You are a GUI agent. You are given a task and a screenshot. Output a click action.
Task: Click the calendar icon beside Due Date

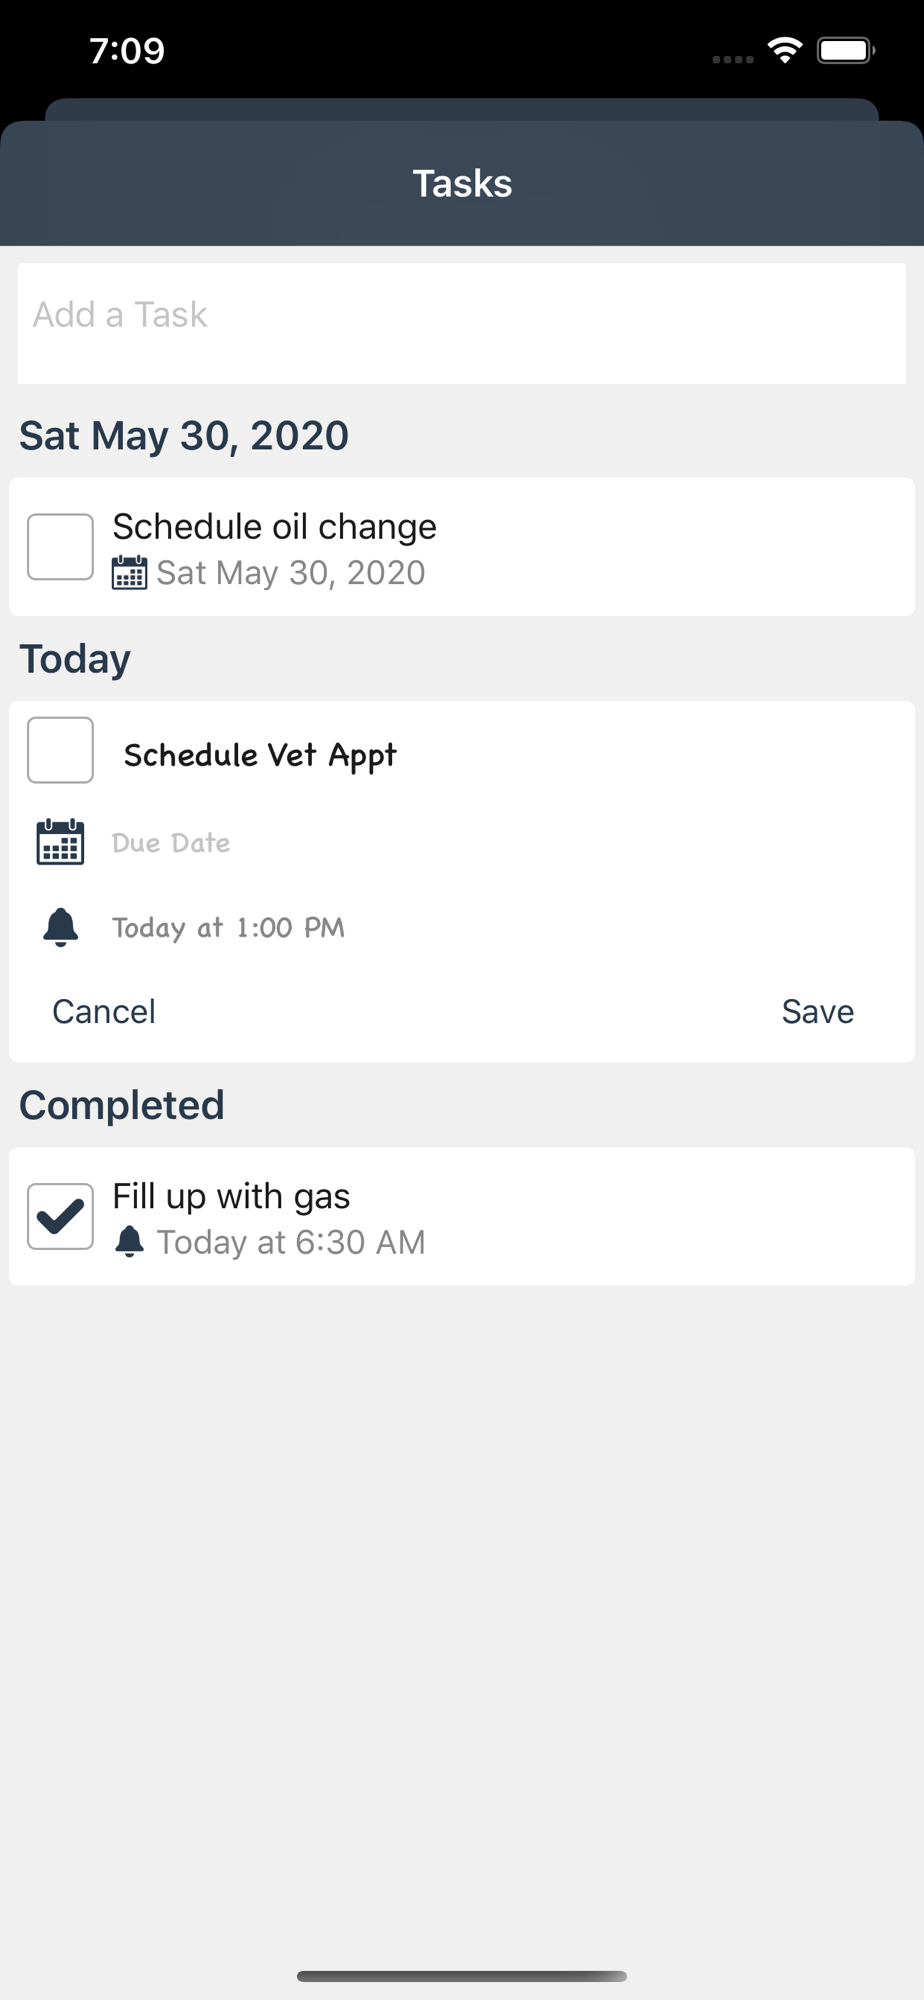click(x=60, y=842)
